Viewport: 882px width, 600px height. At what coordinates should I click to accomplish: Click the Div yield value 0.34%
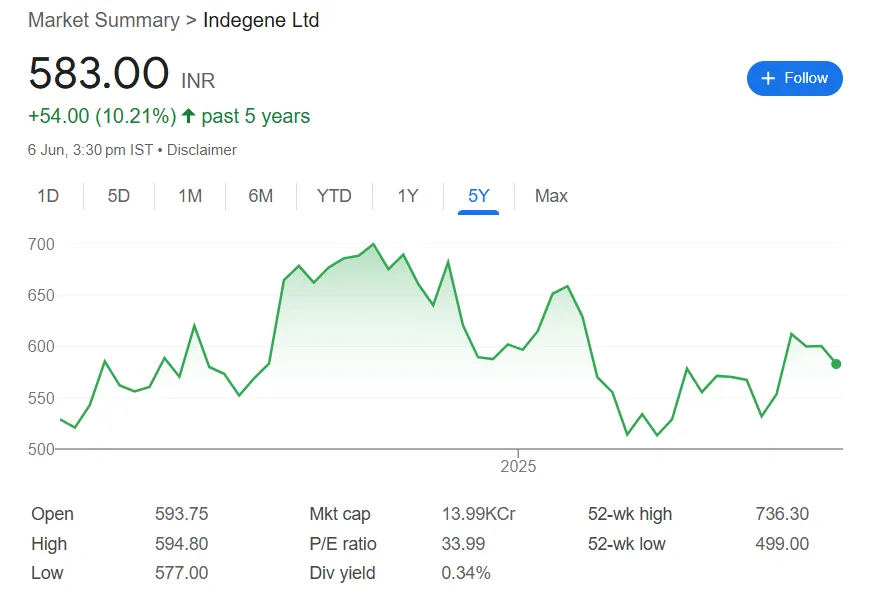click(x=466, y=573)
